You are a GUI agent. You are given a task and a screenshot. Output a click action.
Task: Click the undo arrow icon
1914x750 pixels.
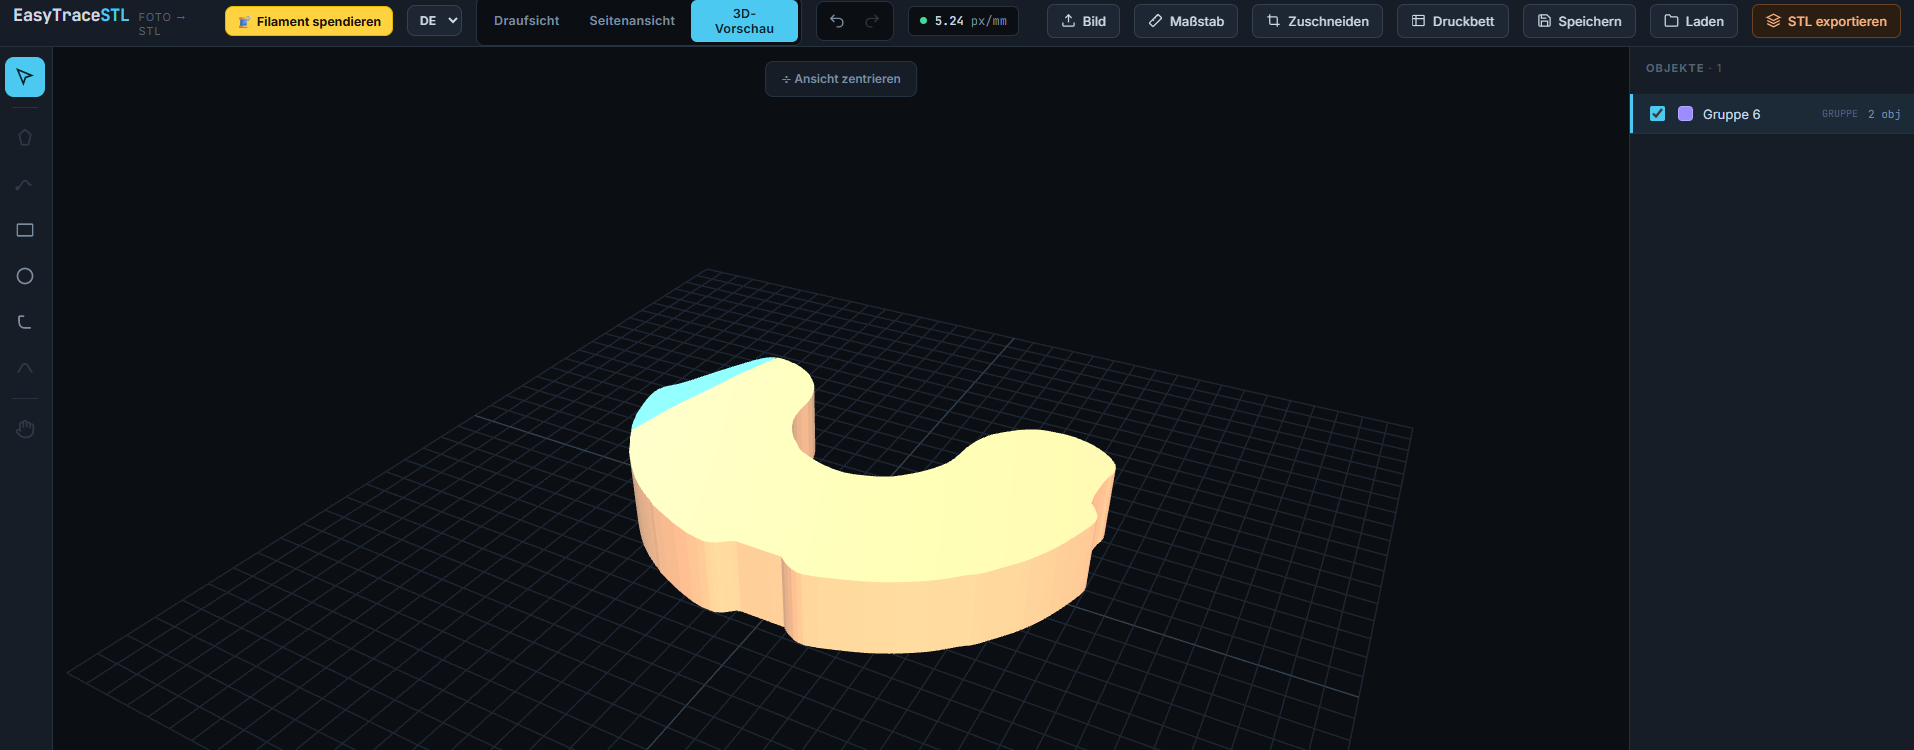point(837,21)
